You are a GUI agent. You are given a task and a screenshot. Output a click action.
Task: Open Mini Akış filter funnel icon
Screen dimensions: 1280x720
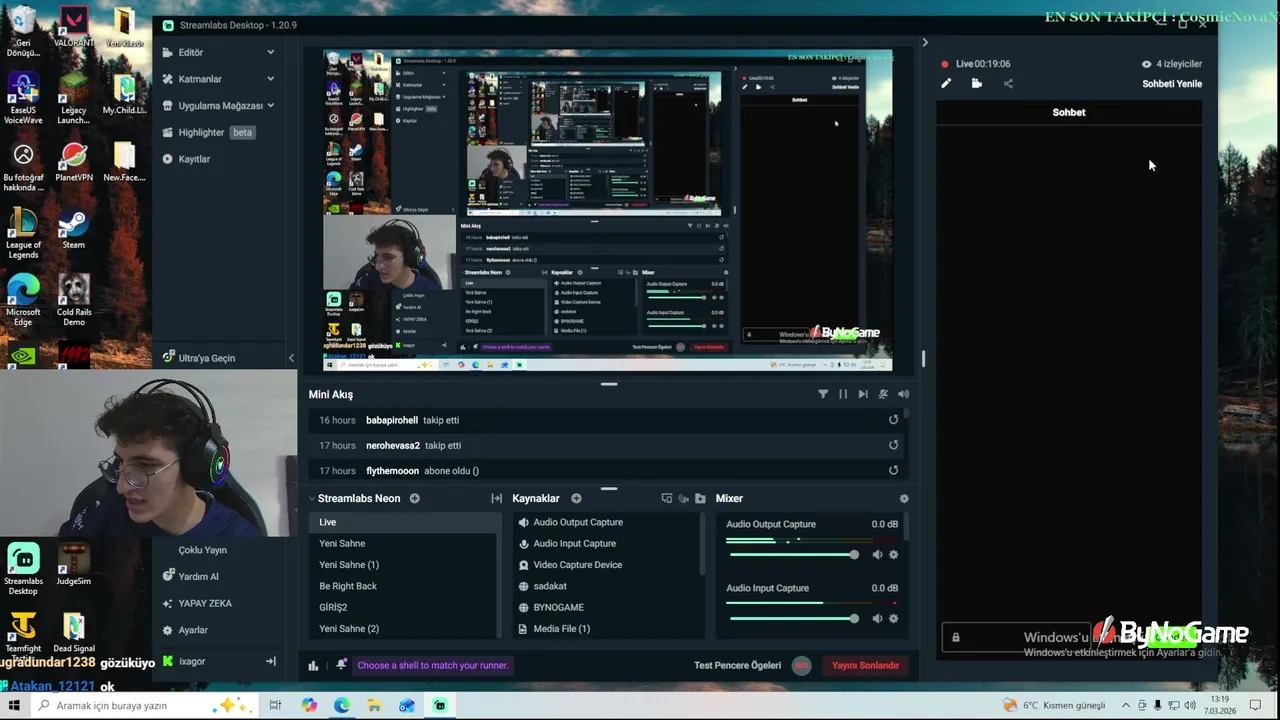click(x=823, y=394)
